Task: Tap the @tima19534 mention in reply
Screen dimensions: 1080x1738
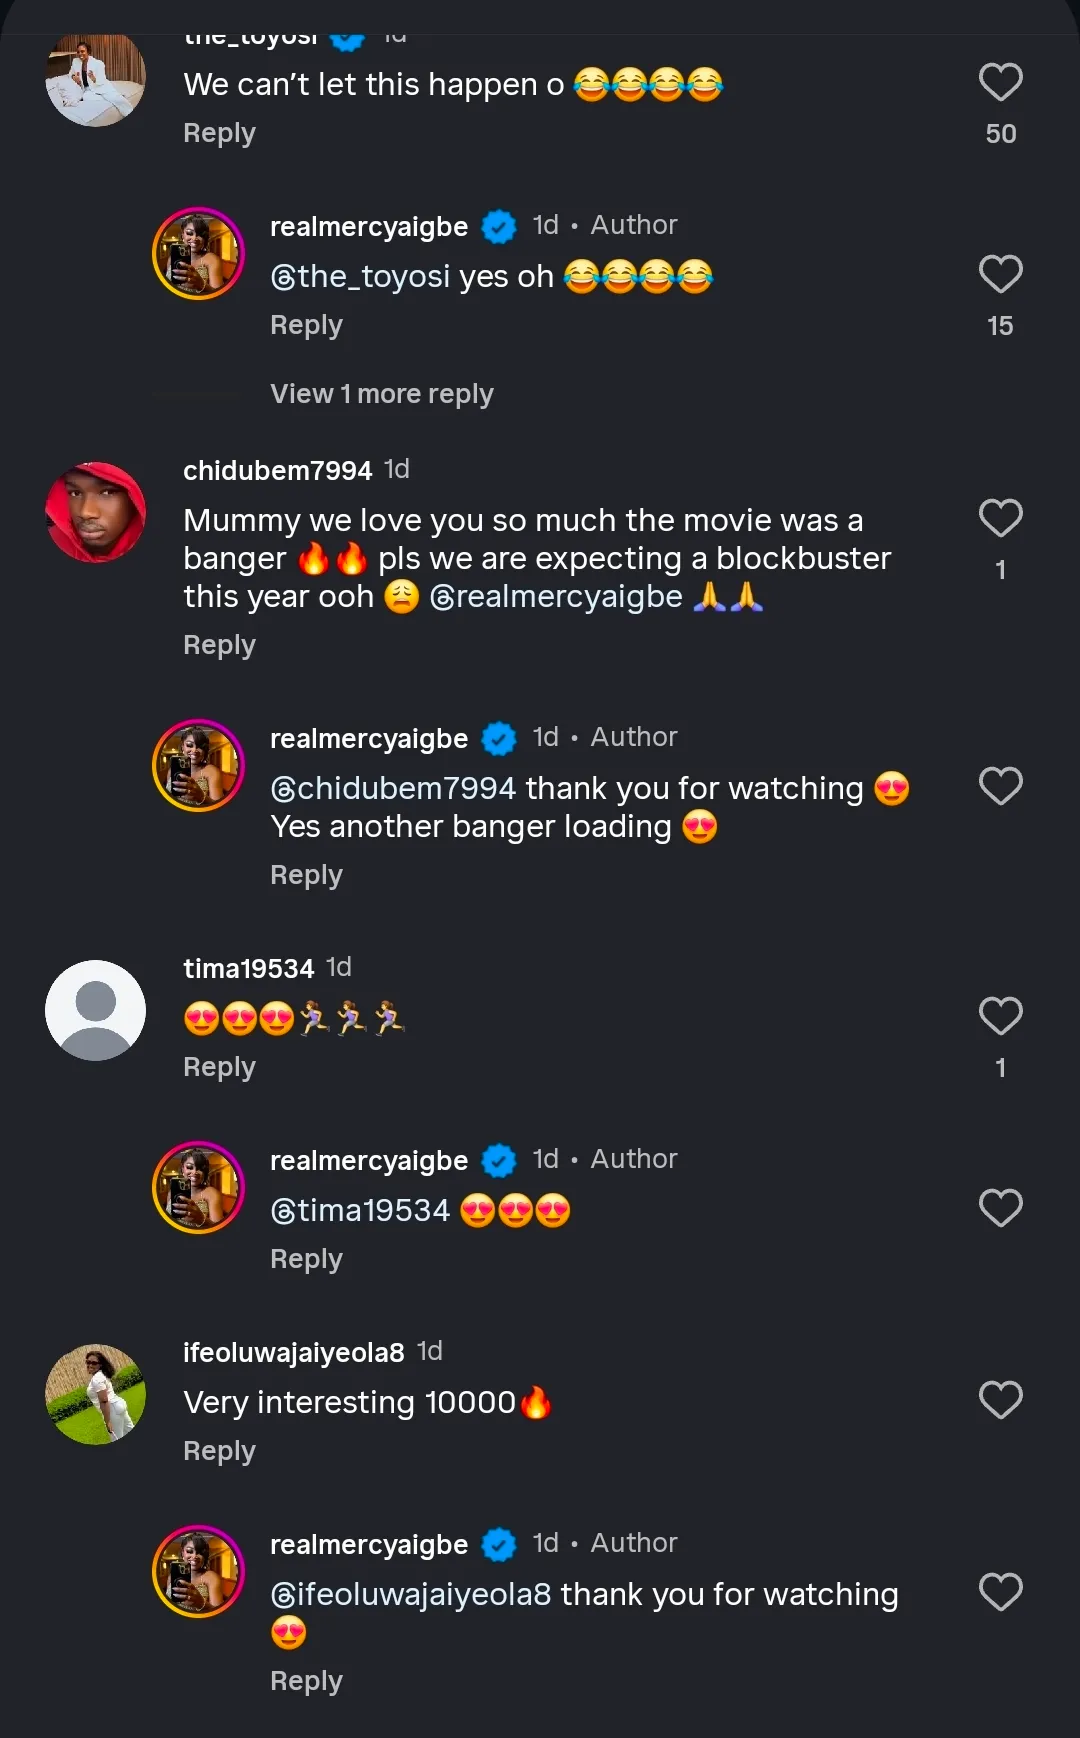Action: tap(360, 1210)
